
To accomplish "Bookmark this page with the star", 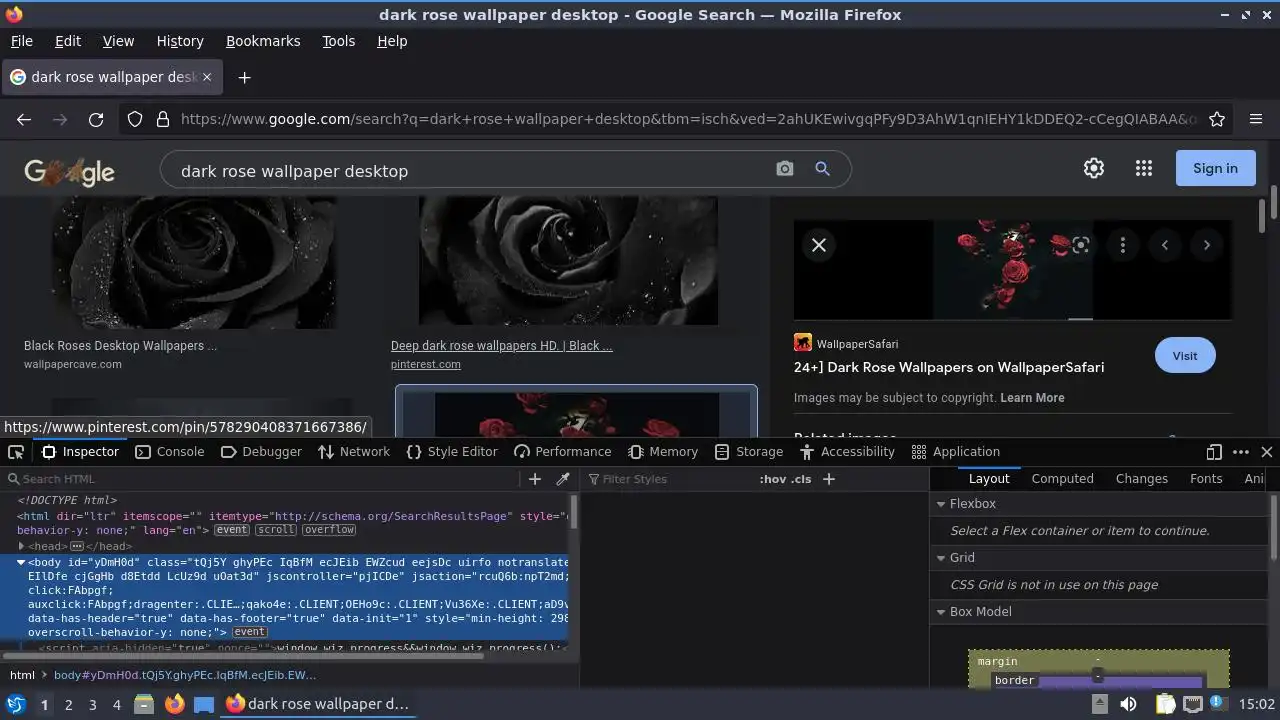I will (1217, 119).
